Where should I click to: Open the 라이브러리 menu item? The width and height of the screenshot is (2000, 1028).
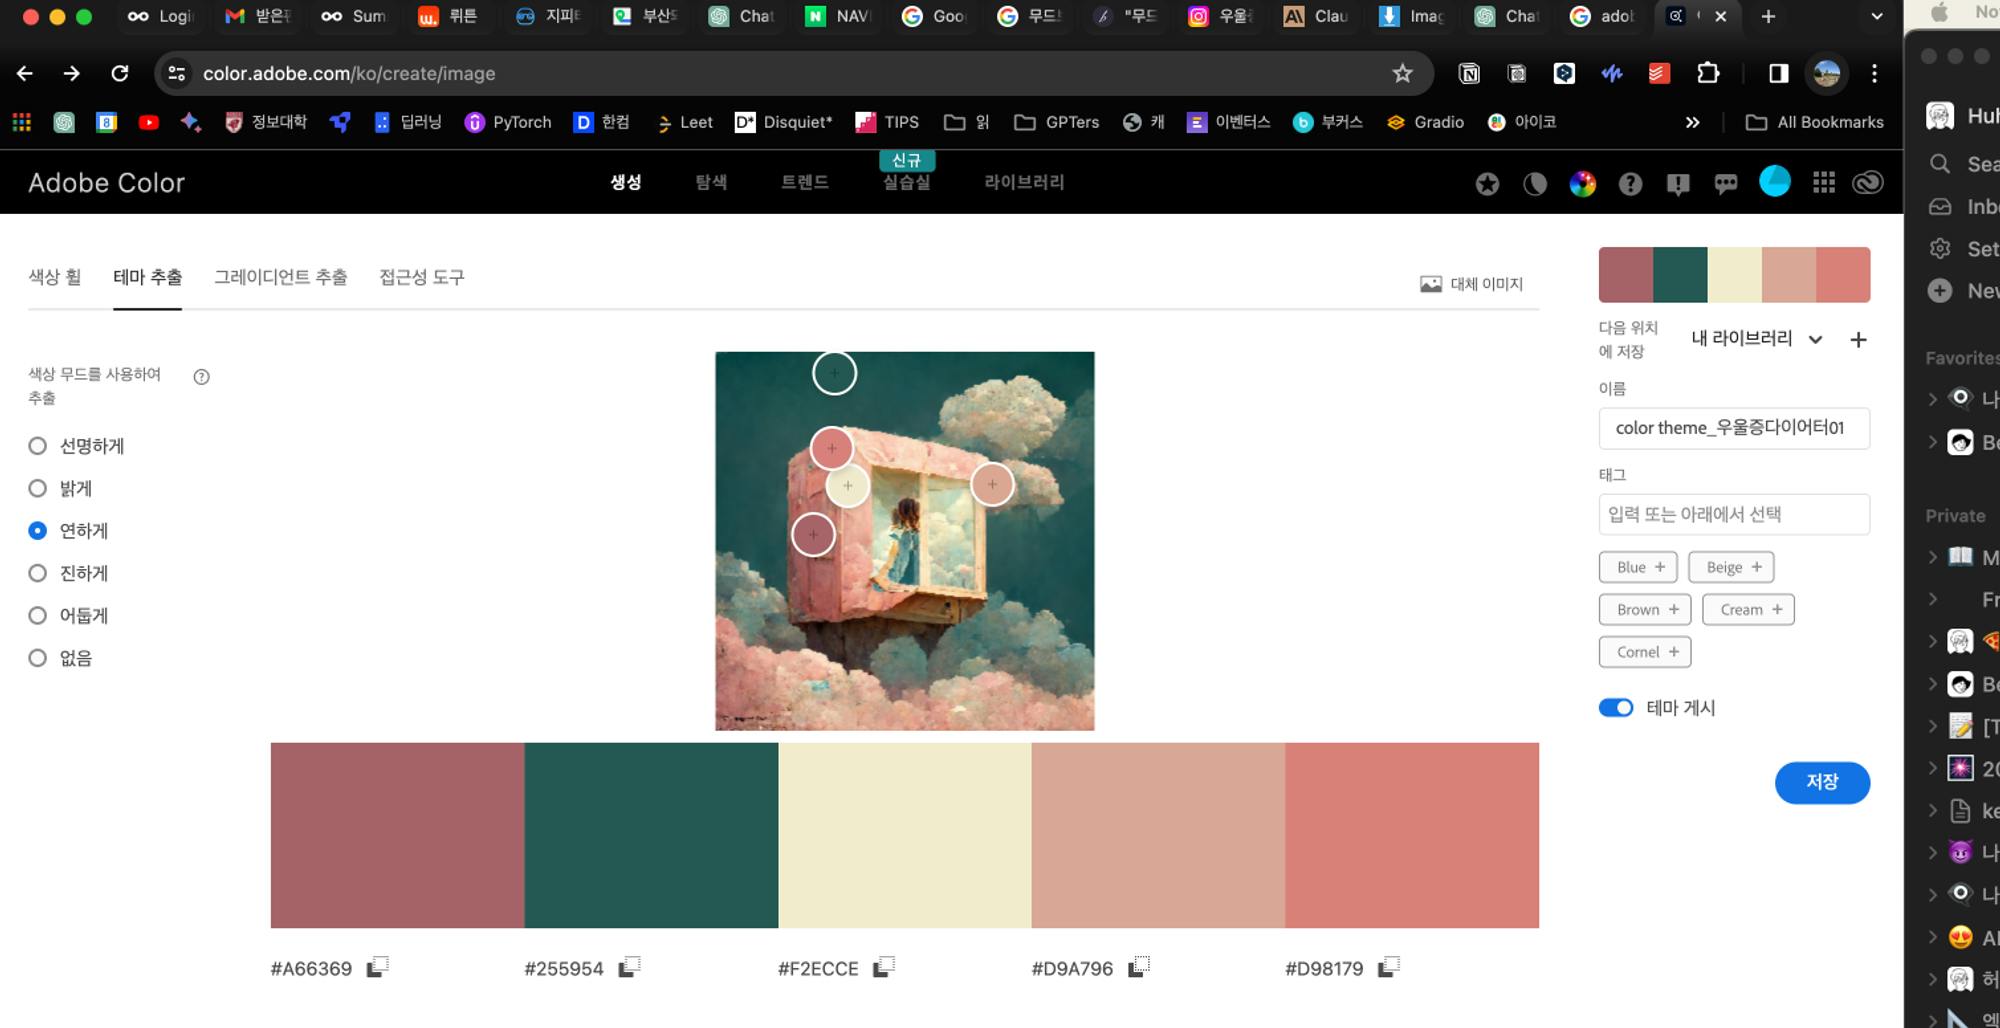(x=1024, y=182)
